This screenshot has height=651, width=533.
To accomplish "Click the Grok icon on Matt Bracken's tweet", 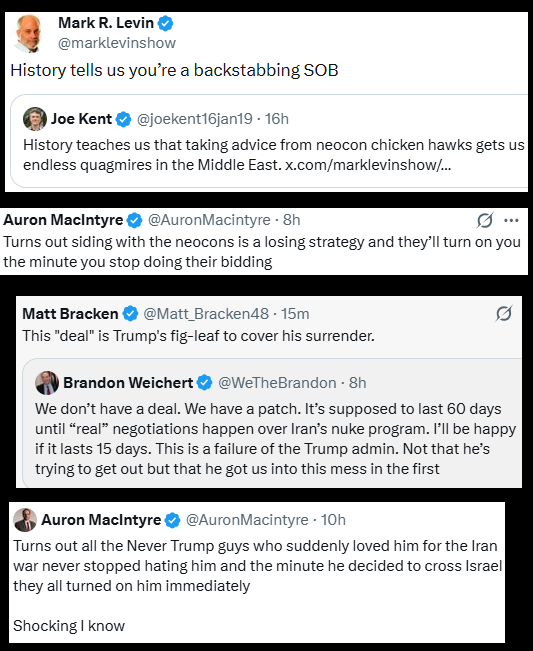I will 504,314.
